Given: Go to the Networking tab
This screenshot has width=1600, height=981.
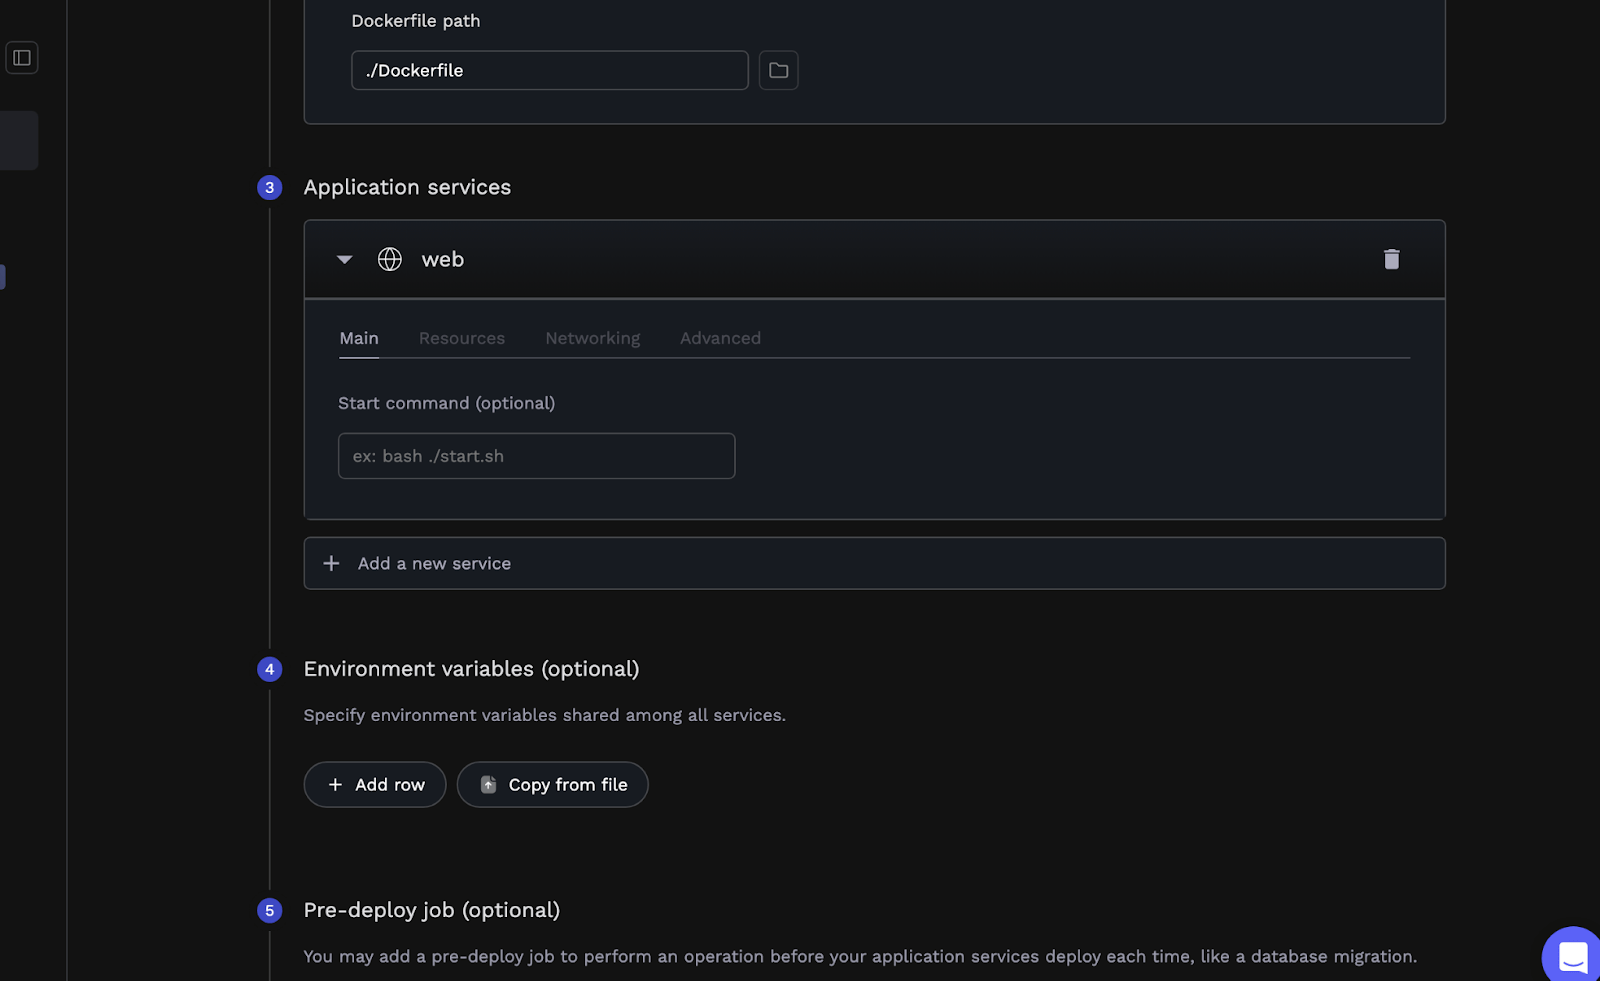Looking at the screenshot, I should [593, 338].
